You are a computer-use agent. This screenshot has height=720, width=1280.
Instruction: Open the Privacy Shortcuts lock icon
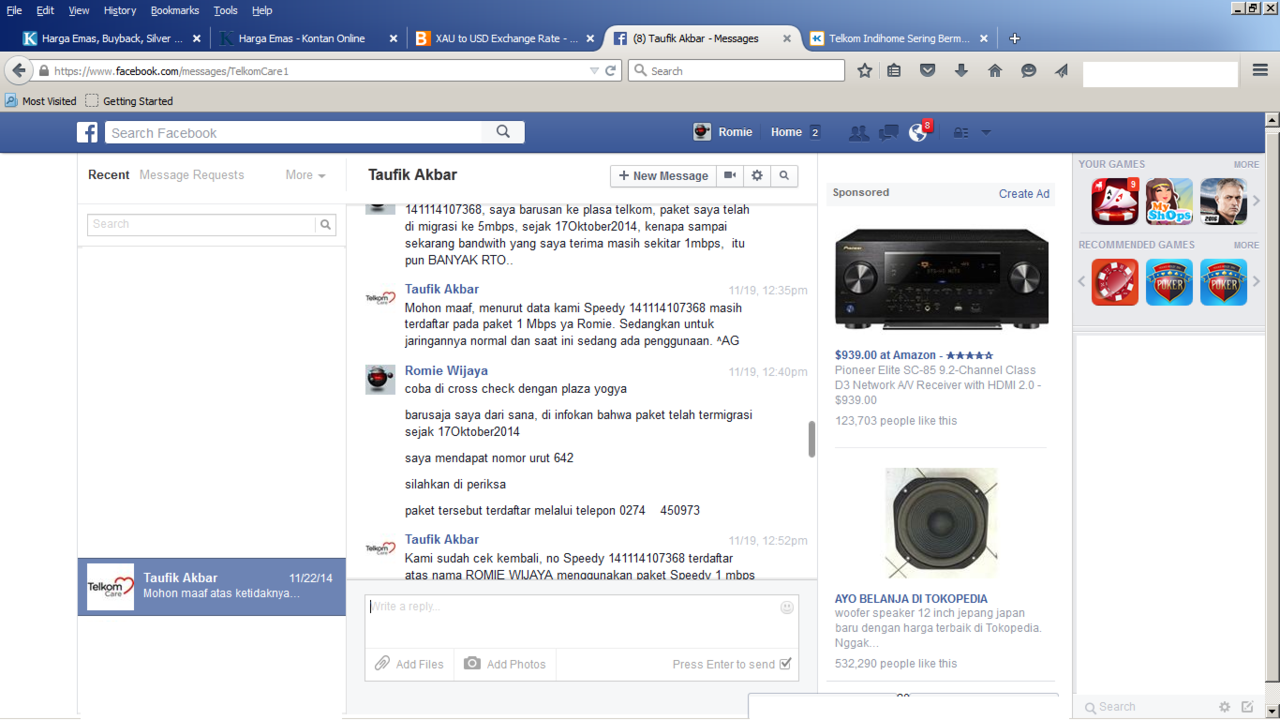(x=961, y=133)
